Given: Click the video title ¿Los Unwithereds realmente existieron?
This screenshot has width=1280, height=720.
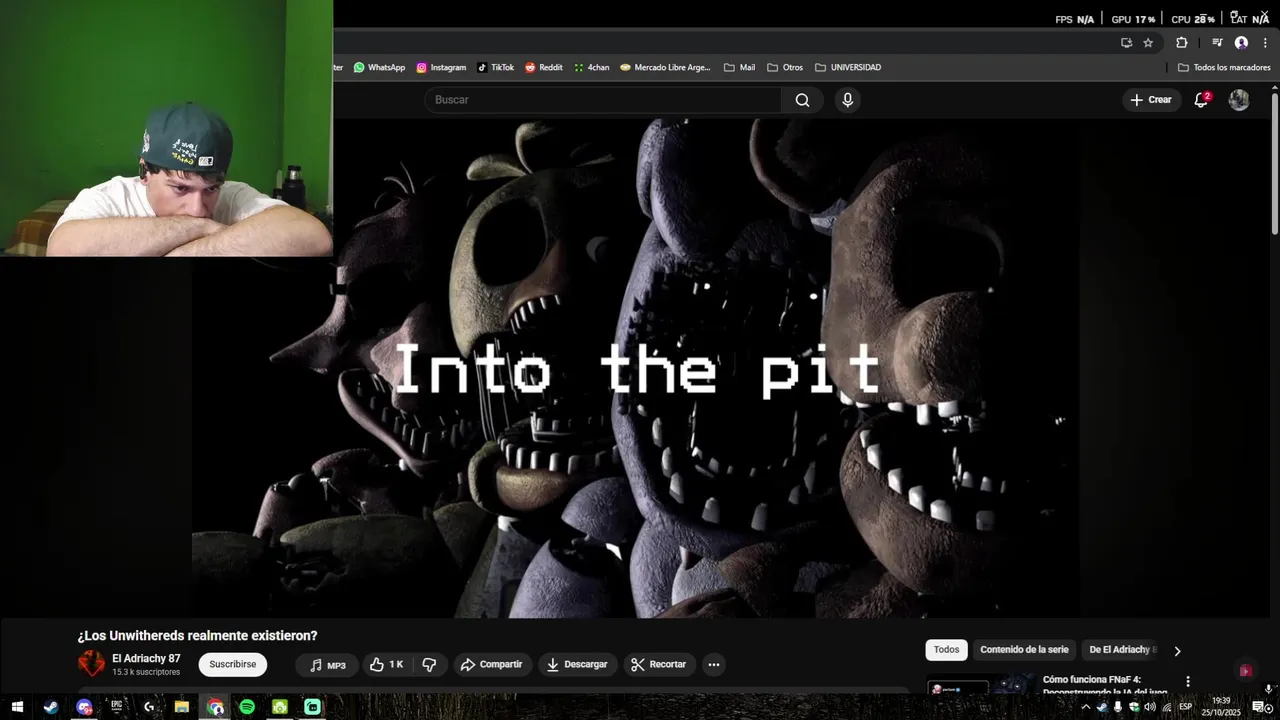Looking at the screenshot, I should pyautogui.click(x=197, y=636).
